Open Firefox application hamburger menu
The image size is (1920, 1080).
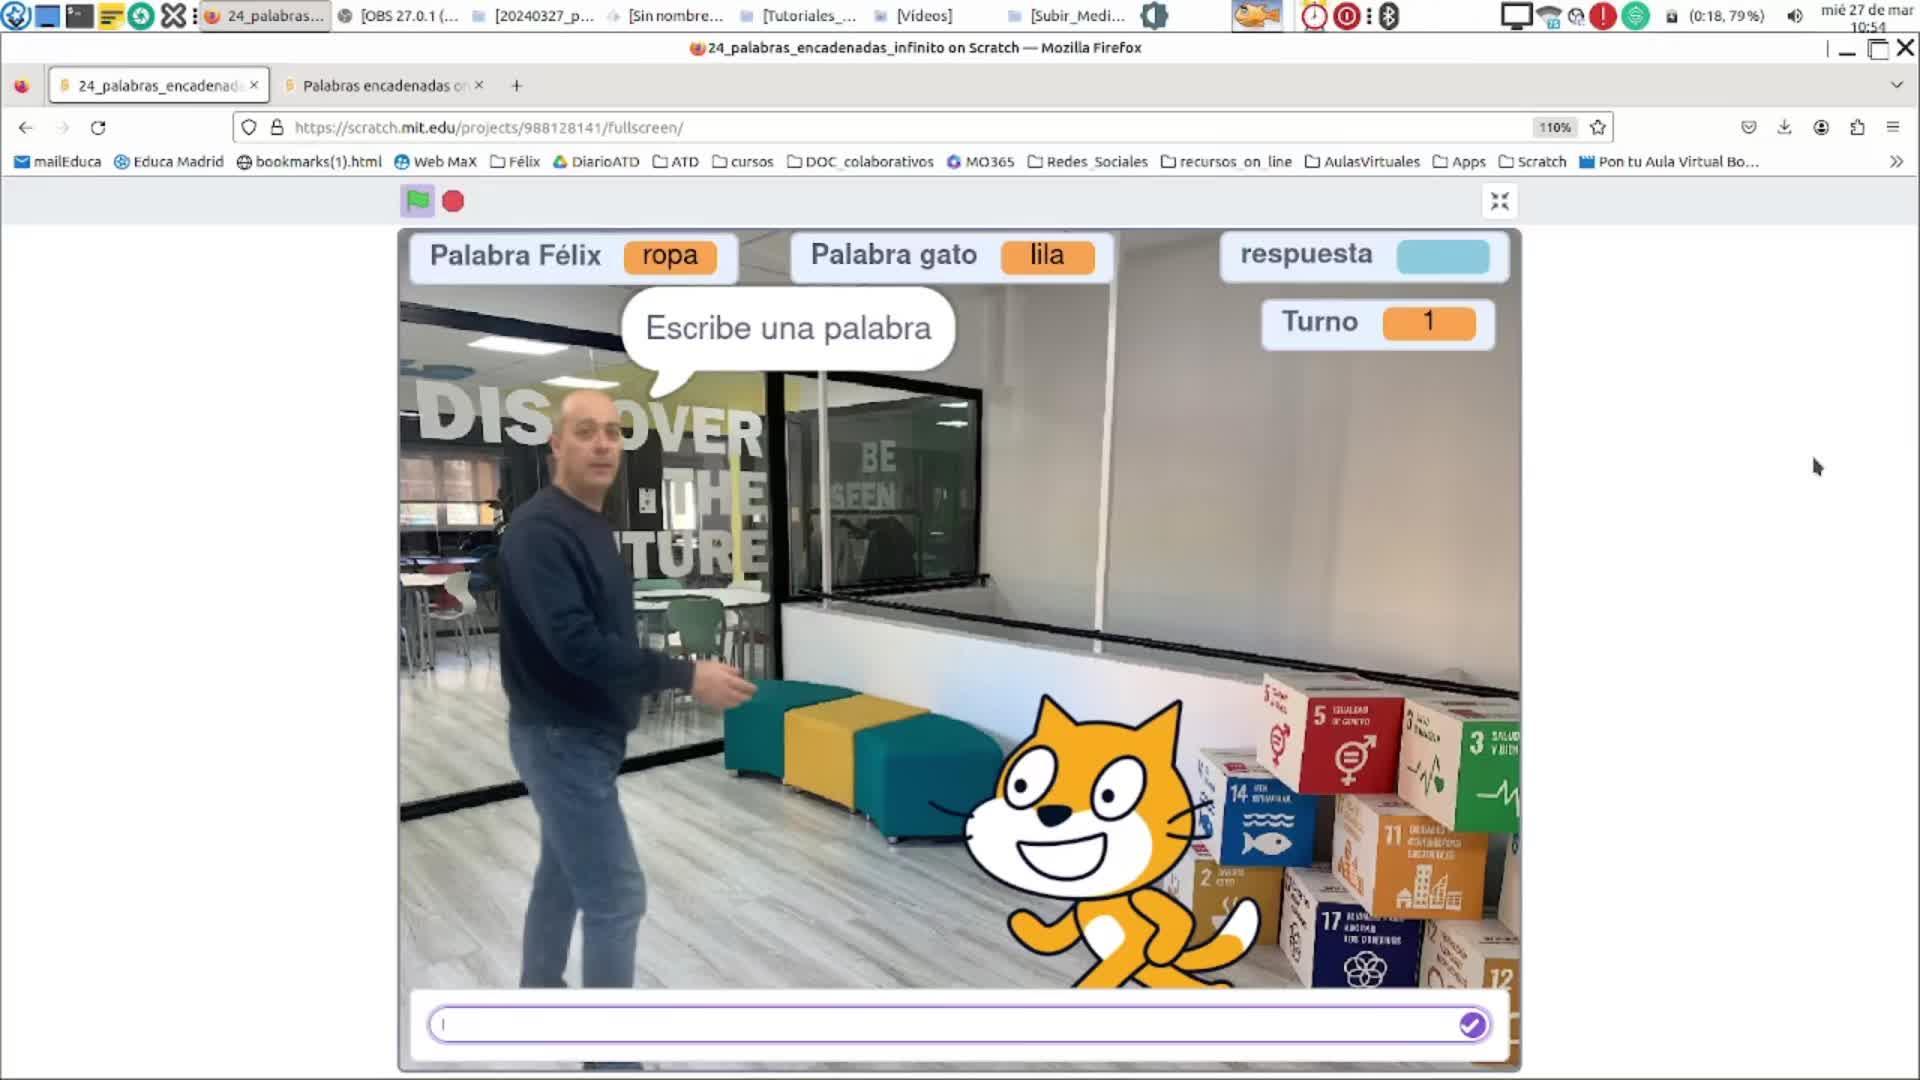1892,127
